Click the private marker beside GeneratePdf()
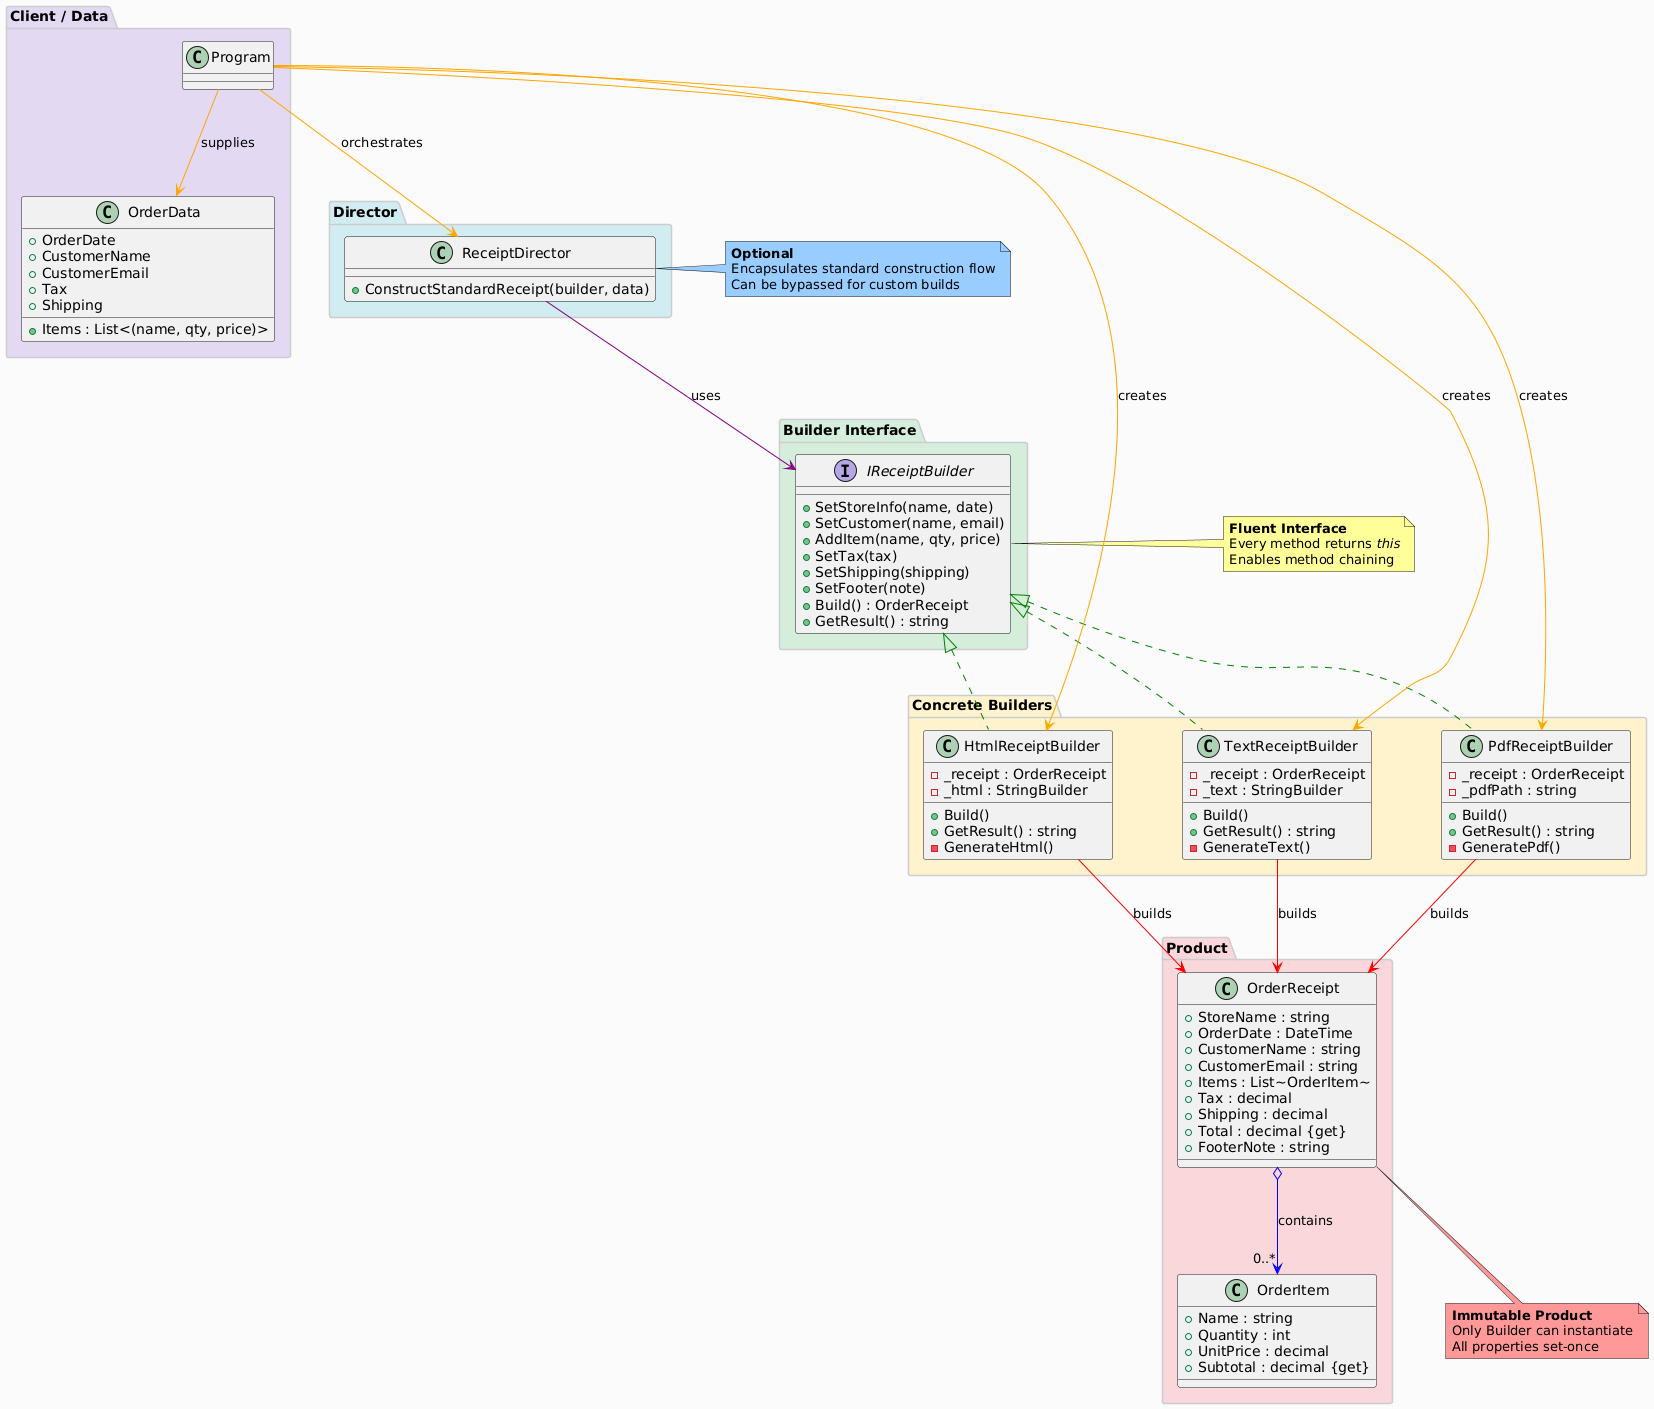The height and width of the screenshot is (1409, 1654). click(x=1452, y=848)
